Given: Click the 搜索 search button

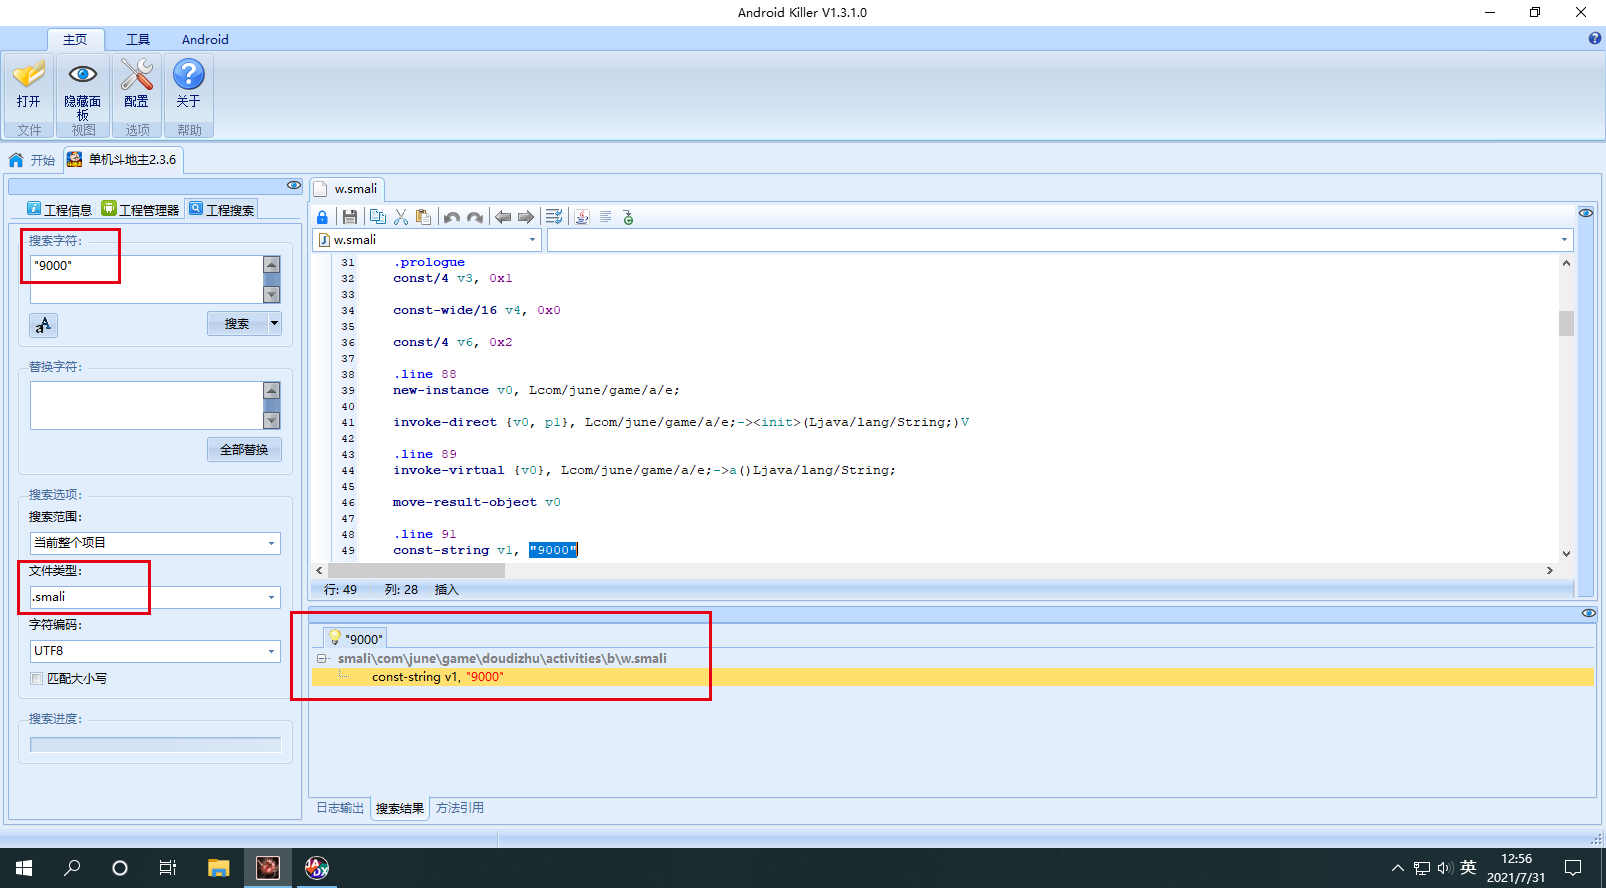Looking at the screenshot, I should 237,323.
